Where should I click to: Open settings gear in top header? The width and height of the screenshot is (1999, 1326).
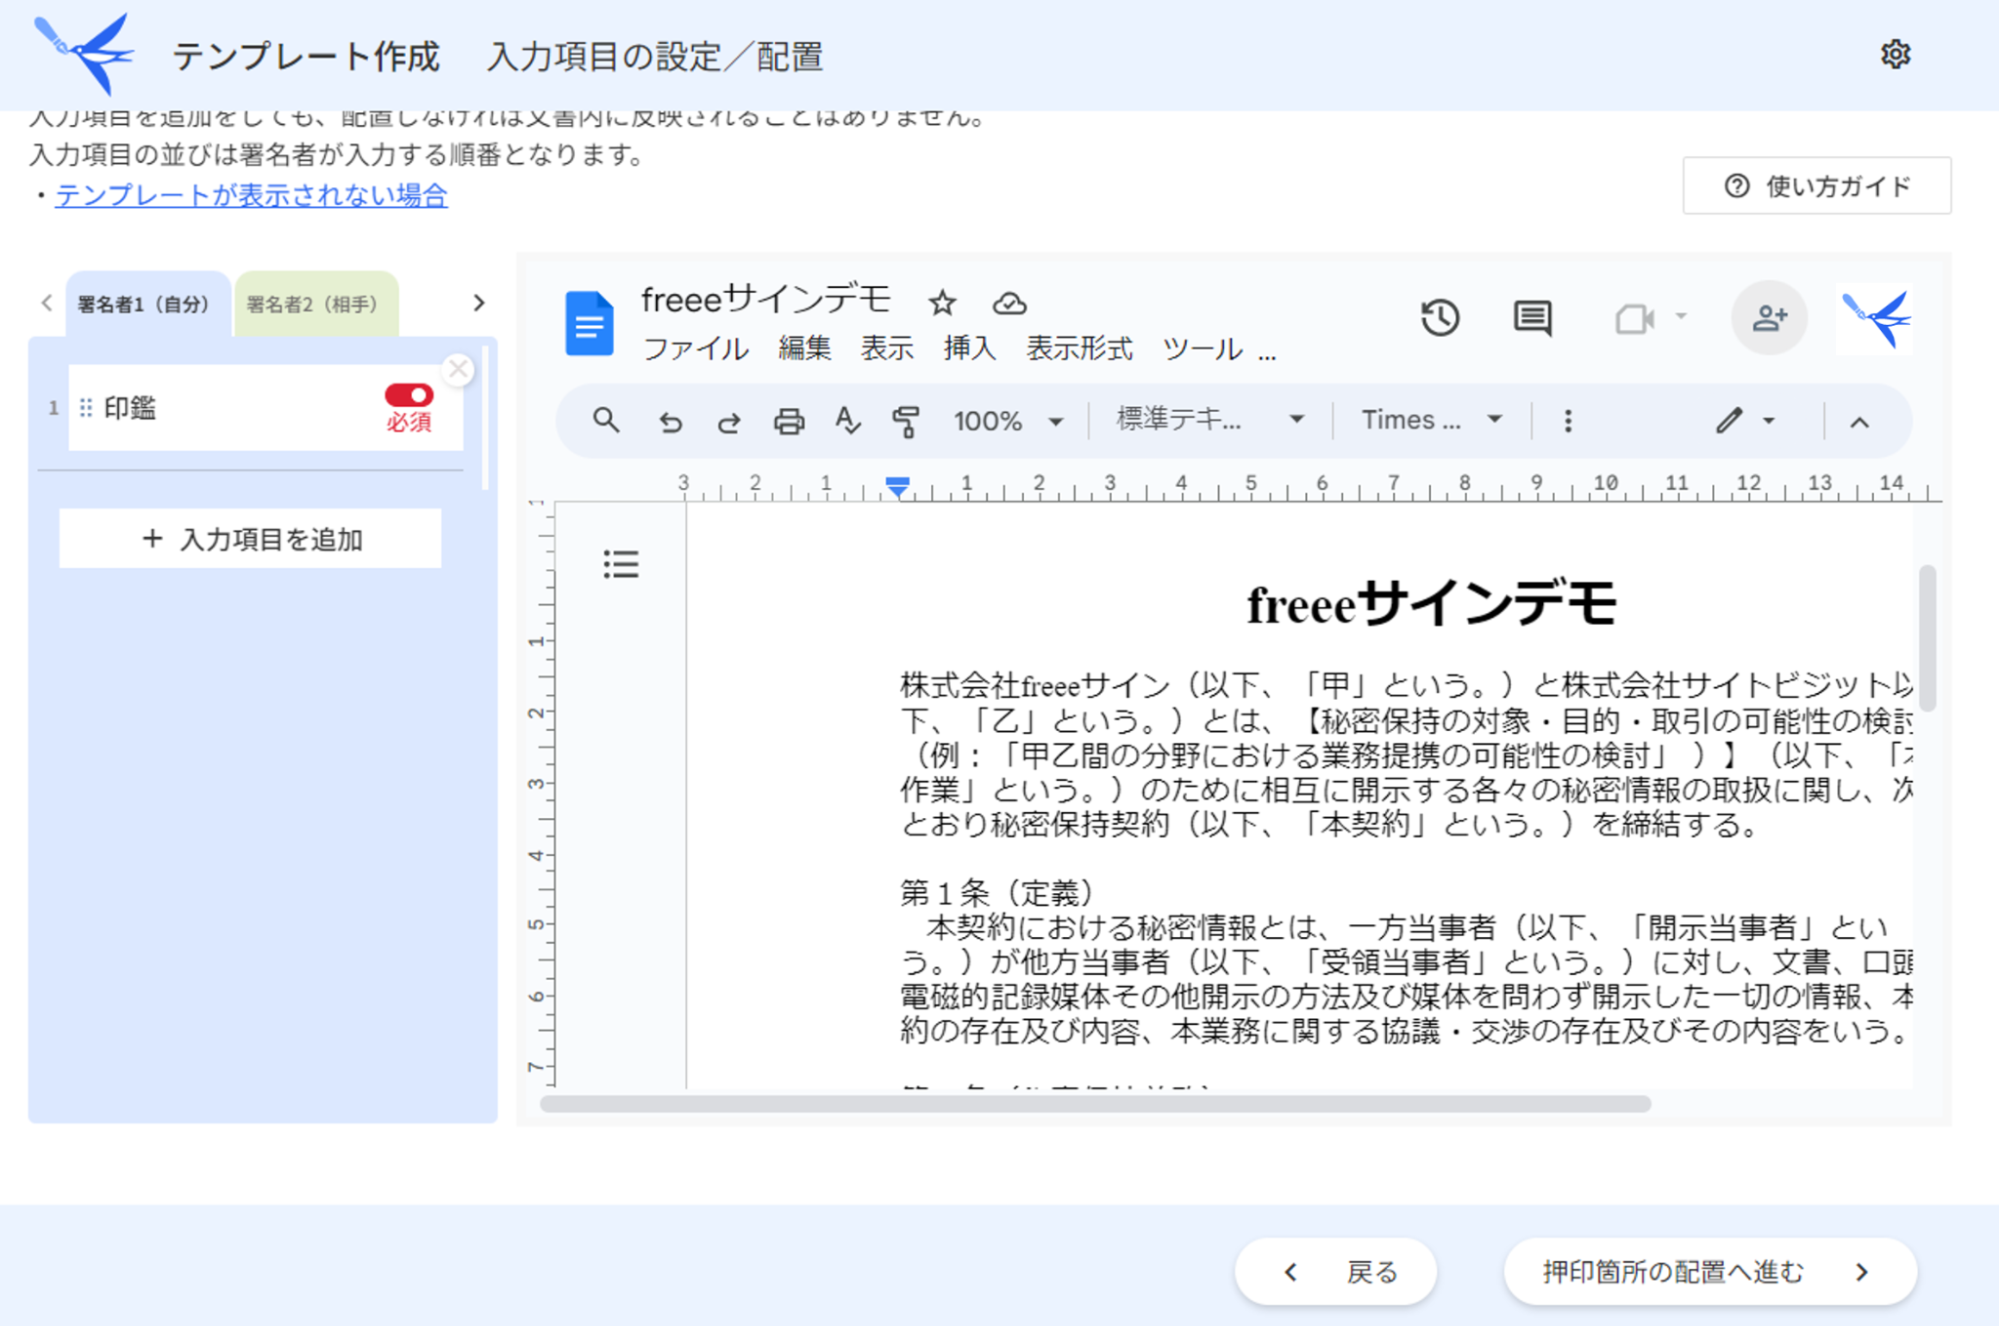pyautogui.click(x=1895, y=54)
